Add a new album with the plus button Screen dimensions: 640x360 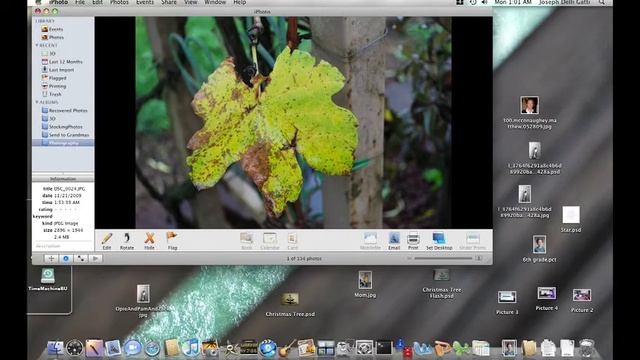click(x=51, y=258)
